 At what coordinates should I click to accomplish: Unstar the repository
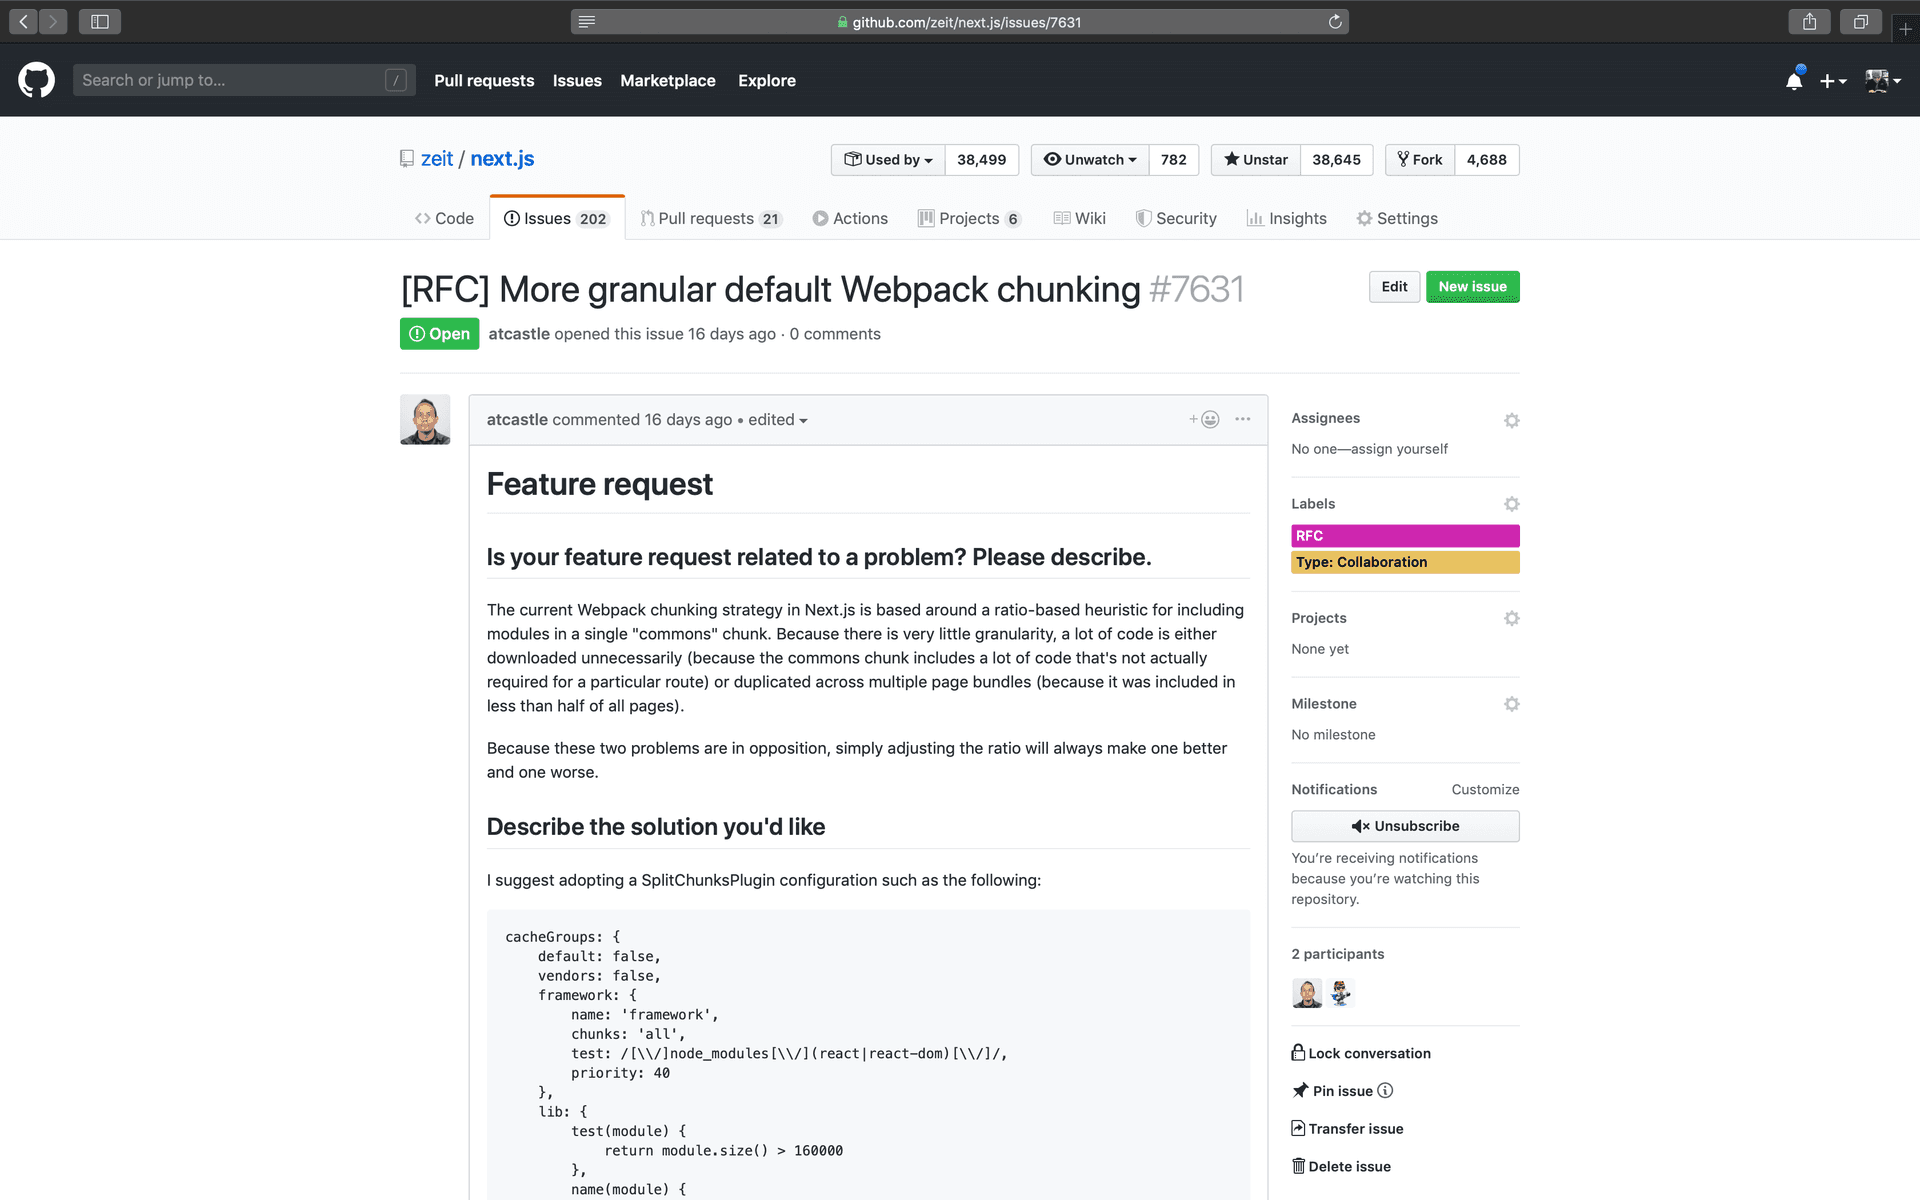pos(1256,160)
